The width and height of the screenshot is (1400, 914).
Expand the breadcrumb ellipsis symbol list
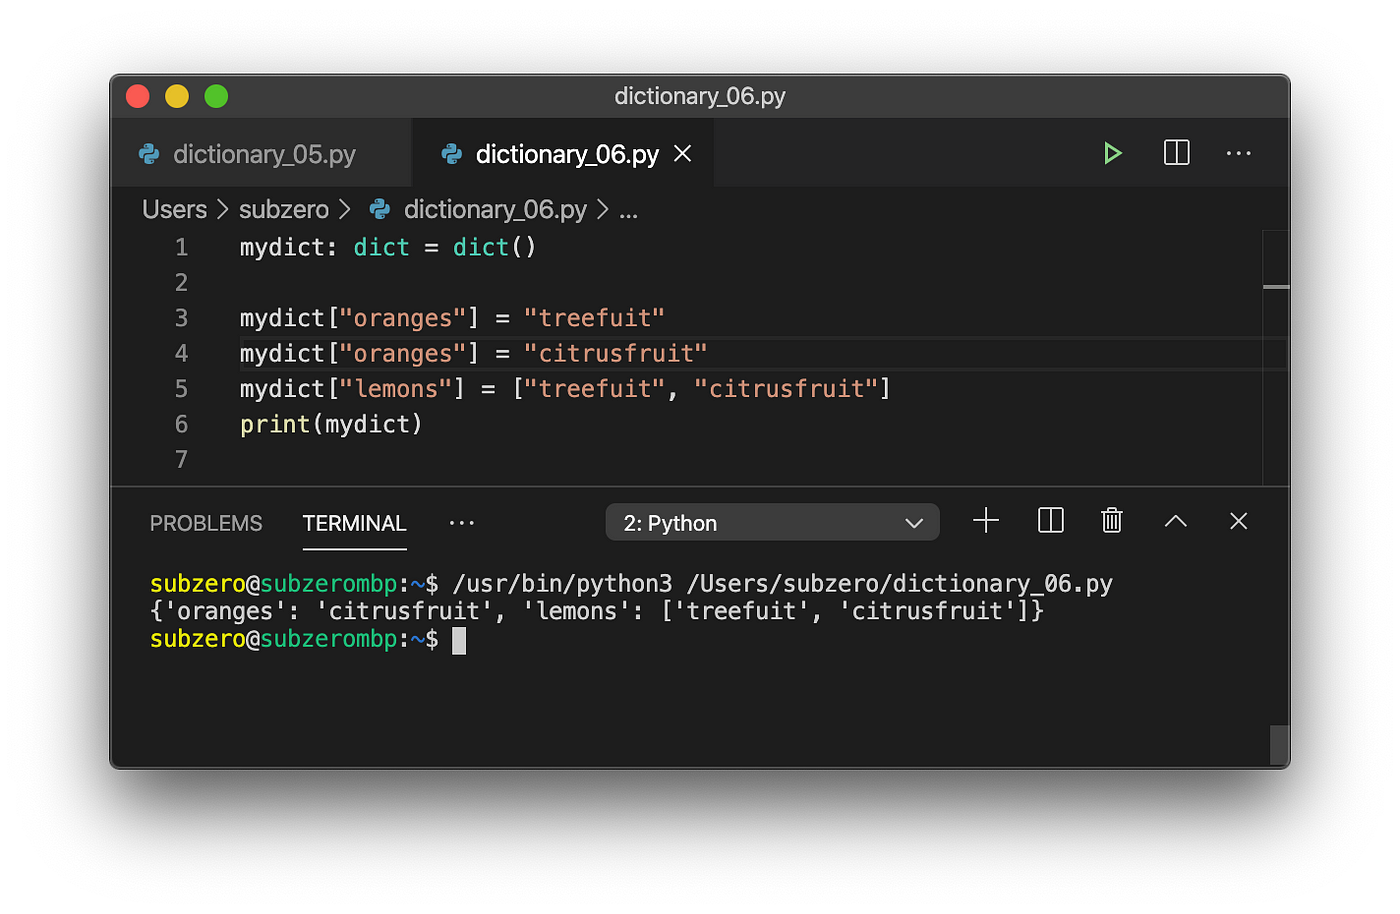[629, 210]
